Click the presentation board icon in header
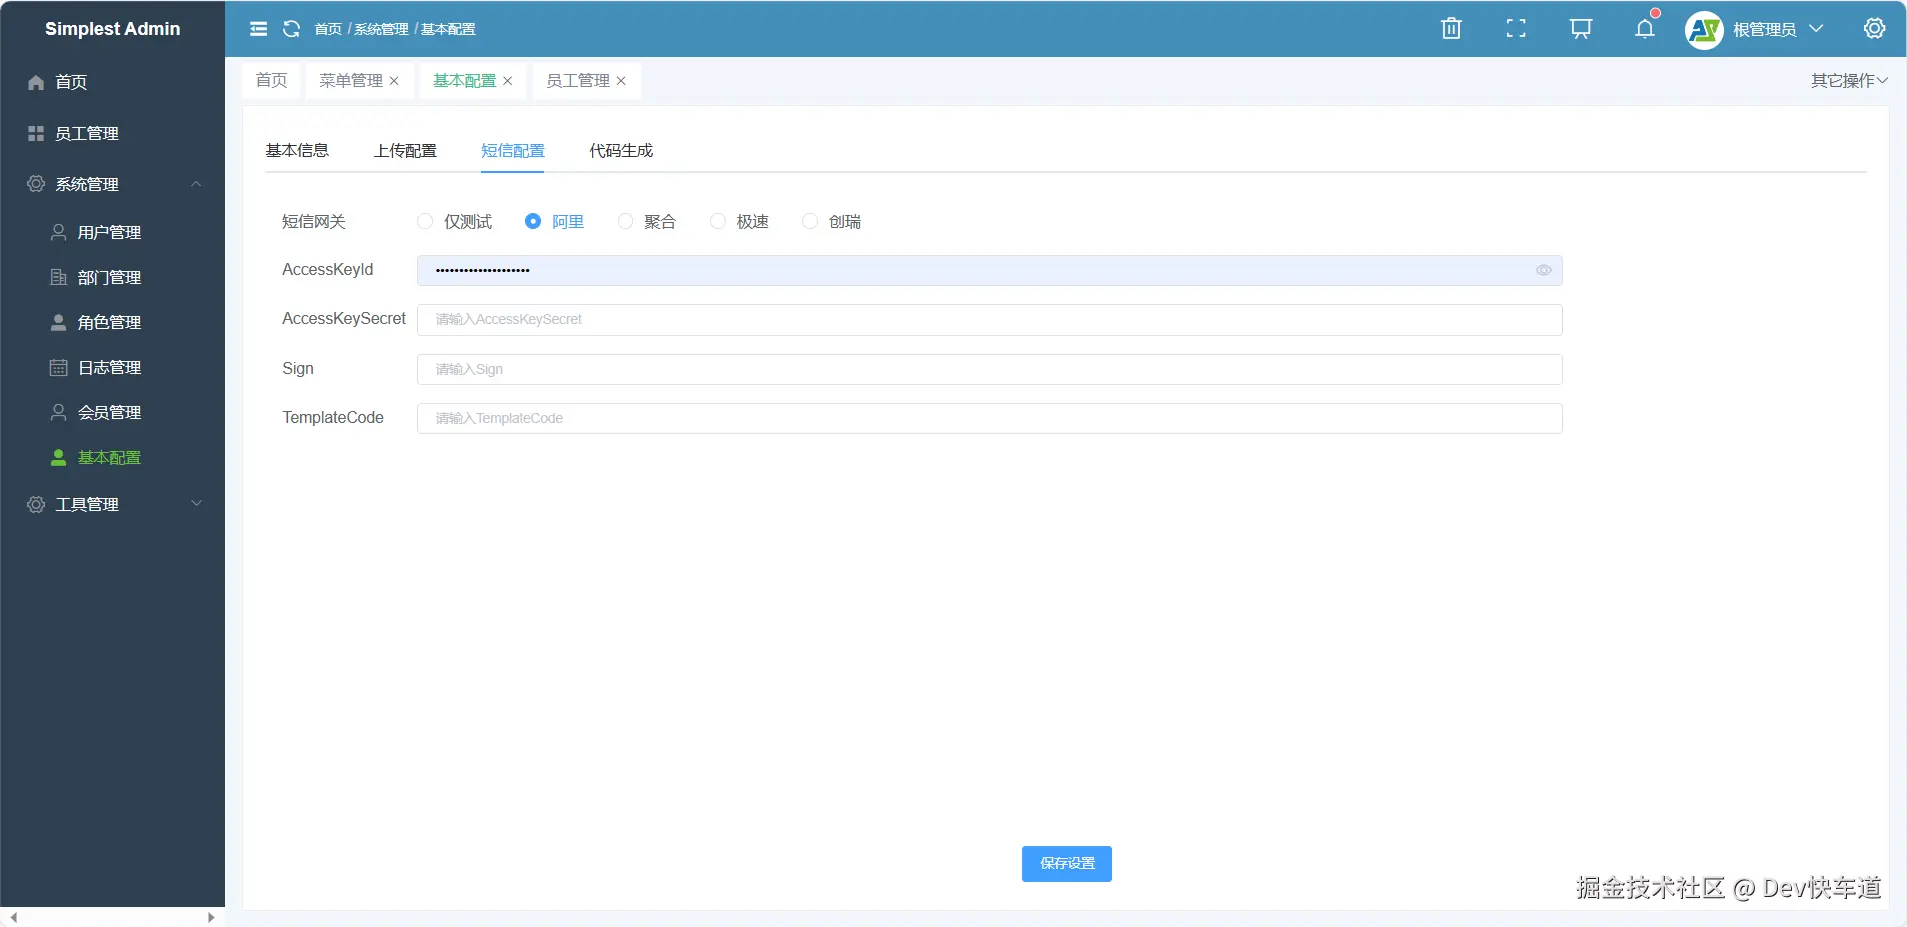 click(x=1581, y=28)
